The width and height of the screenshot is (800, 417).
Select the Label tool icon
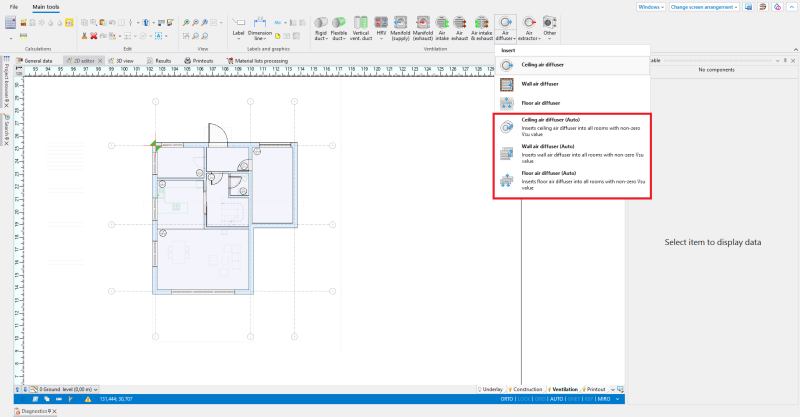[238, 22]
